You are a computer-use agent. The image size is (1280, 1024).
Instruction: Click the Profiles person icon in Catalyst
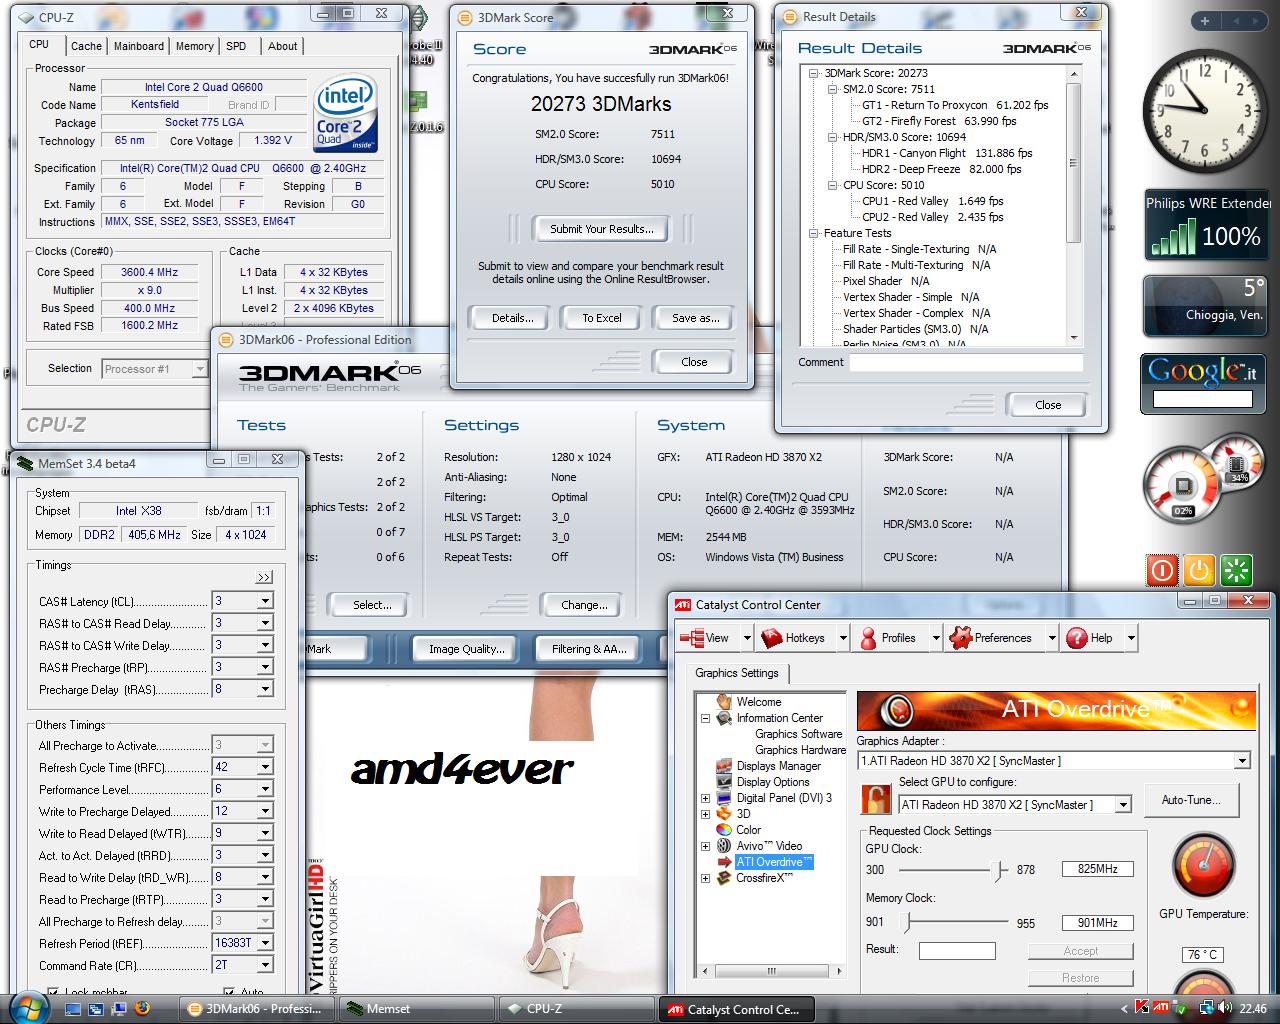click(x=868, y=638)
